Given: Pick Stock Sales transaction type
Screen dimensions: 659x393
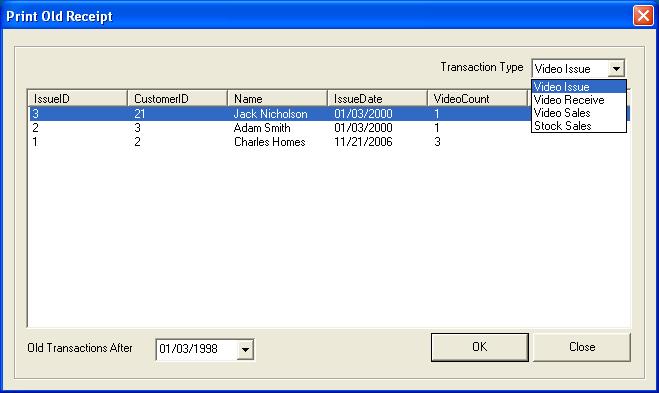Looking at the screenshot, I should tap(579, 126).
